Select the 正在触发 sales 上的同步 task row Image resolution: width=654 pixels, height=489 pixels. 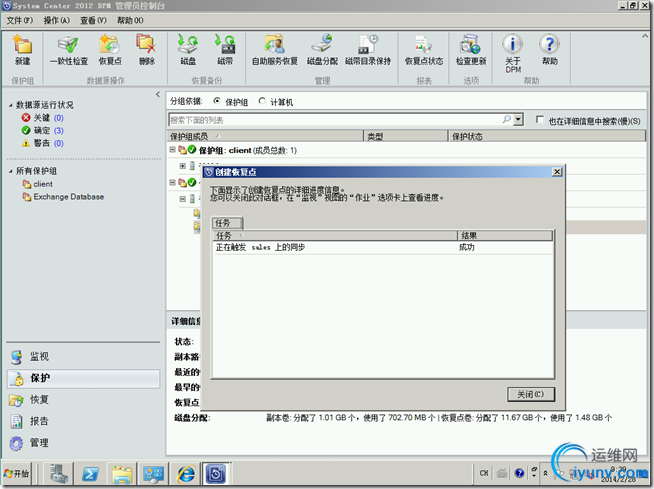tap(383, 247)
